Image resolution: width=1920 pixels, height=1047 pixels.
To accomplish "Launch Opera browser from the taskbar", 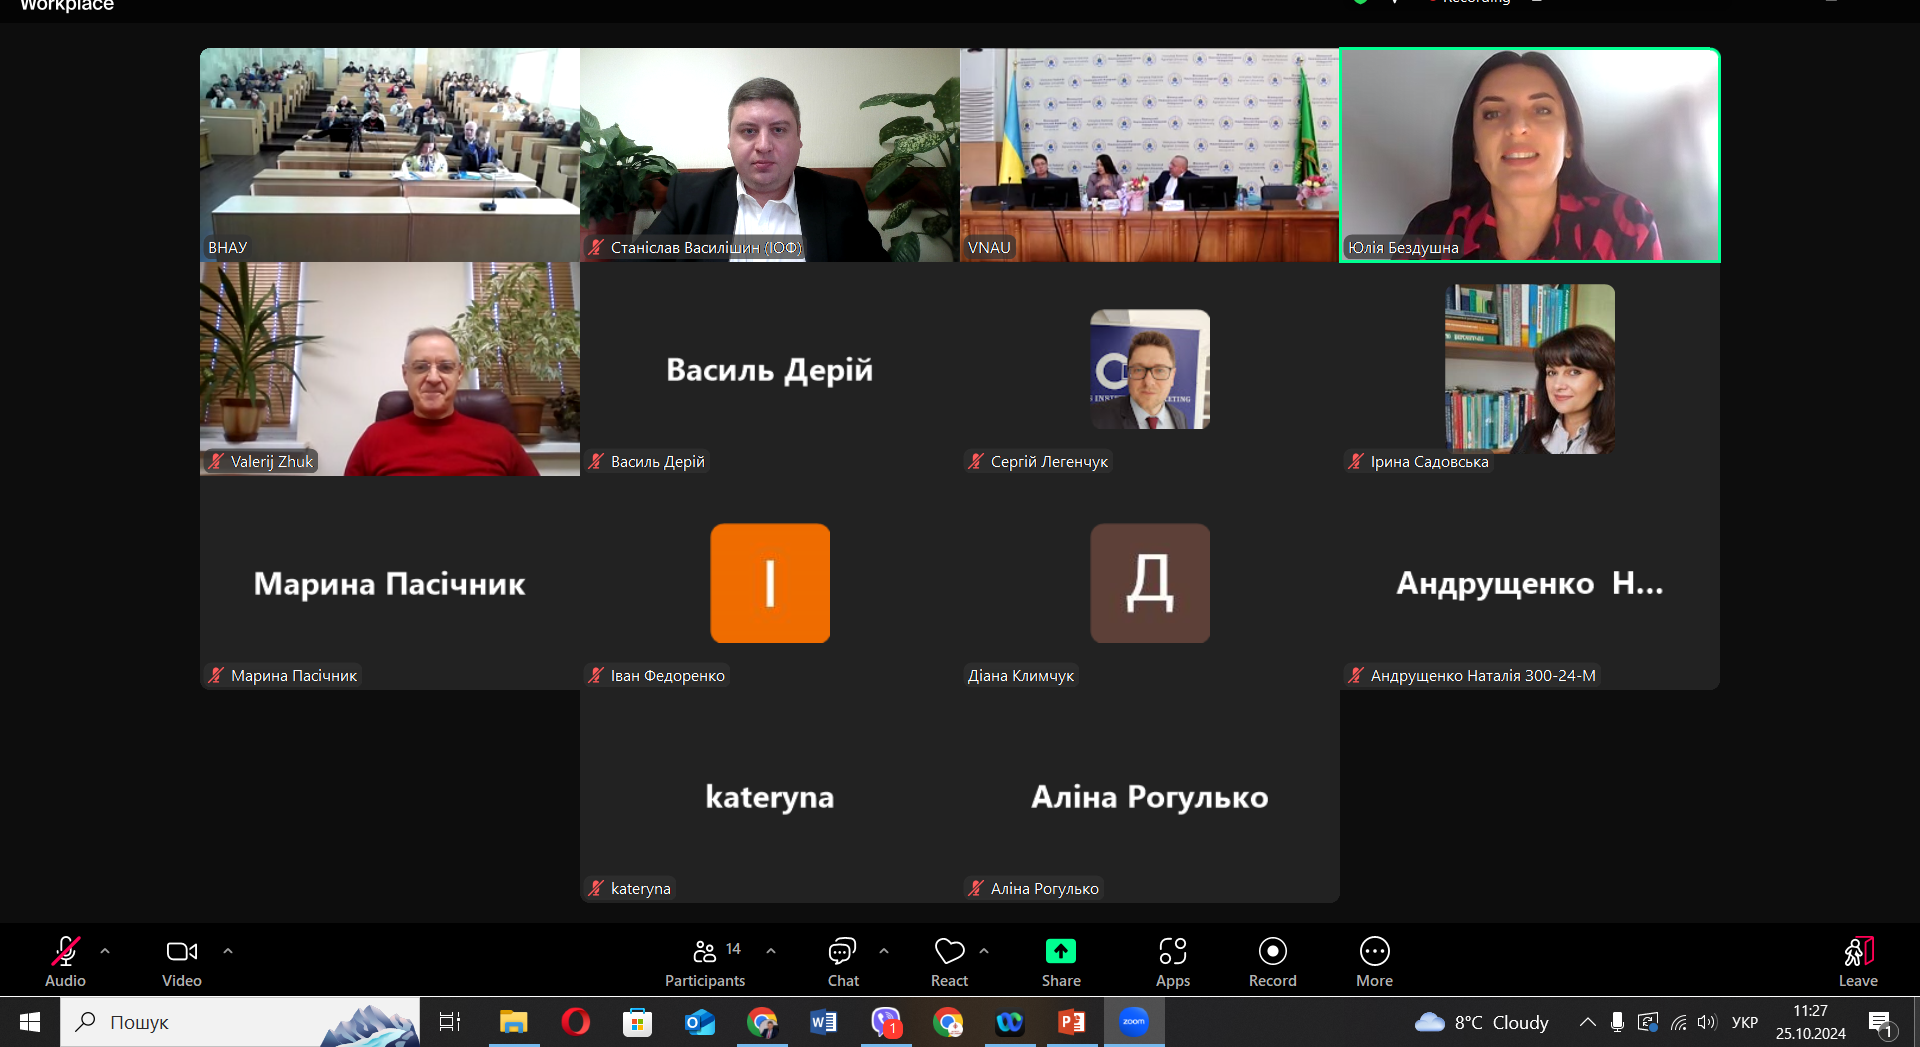I will click(x=575, y=1022).
